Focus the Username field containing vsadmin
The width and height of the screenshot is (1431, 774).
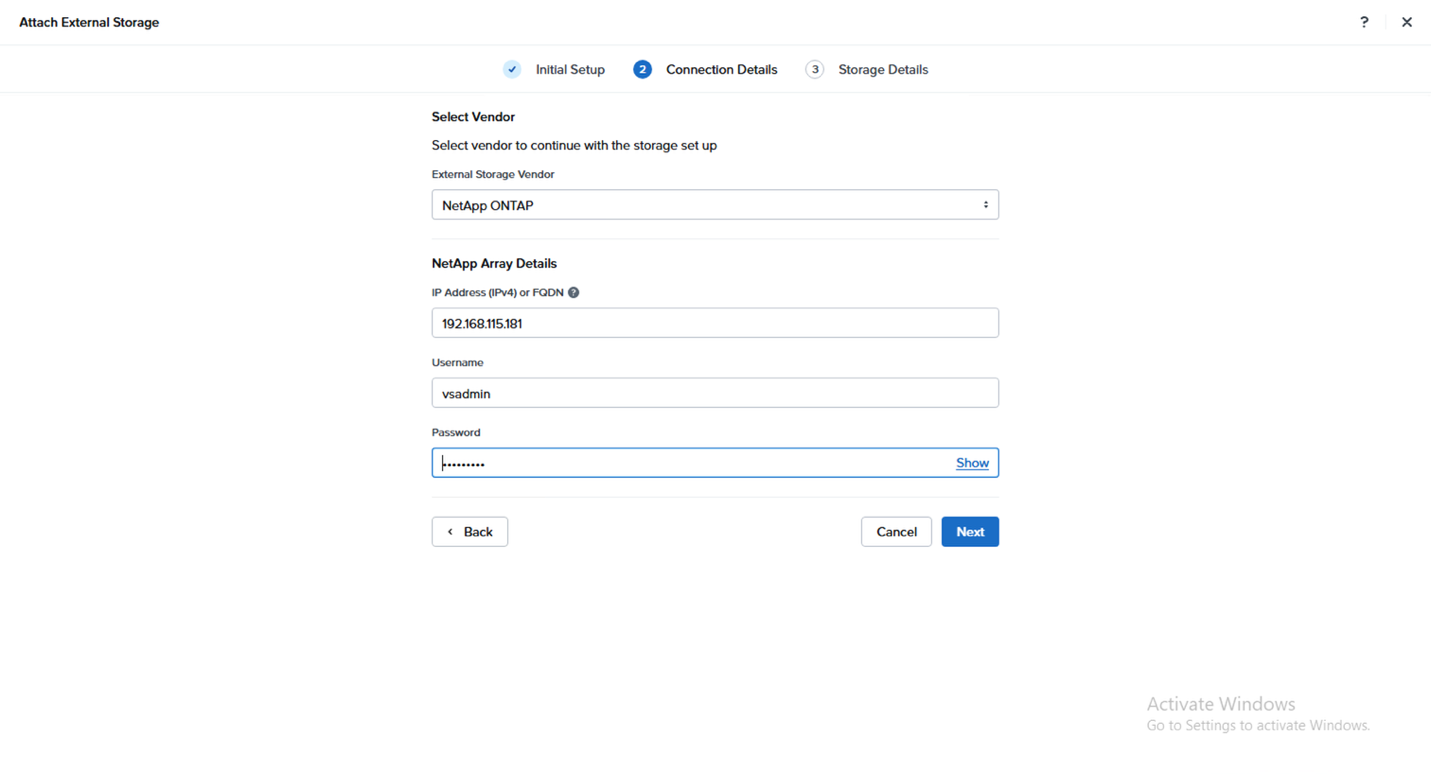coord(715,393)
